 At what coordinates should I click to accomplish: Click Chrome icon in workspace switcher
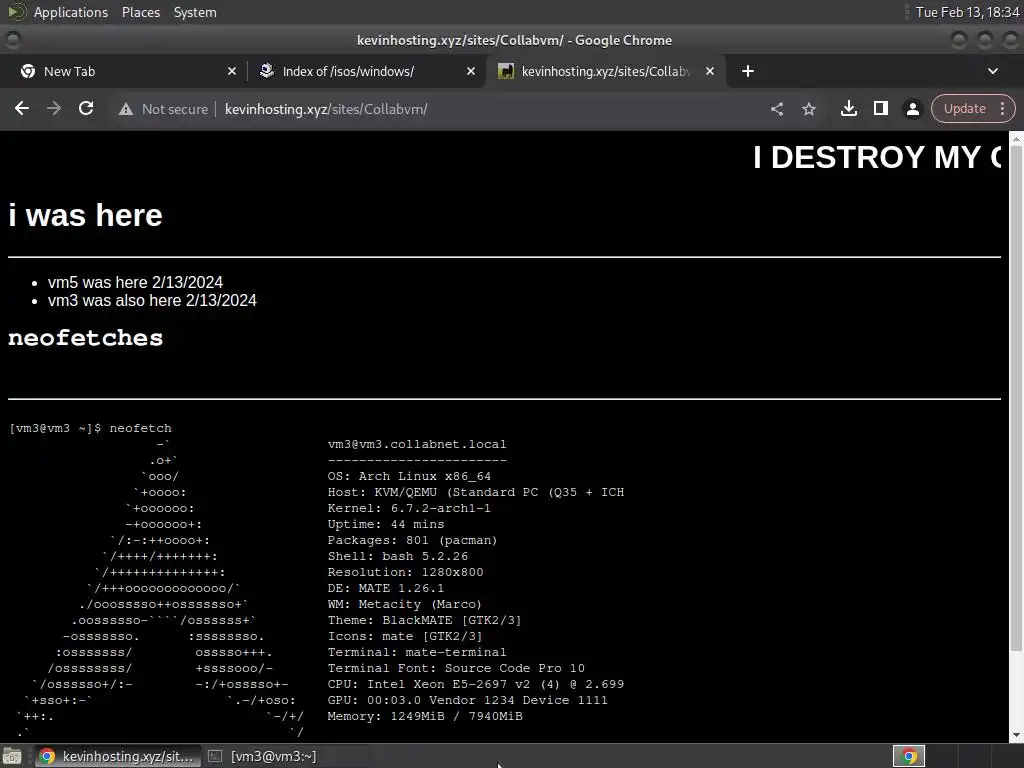(909, 756)
